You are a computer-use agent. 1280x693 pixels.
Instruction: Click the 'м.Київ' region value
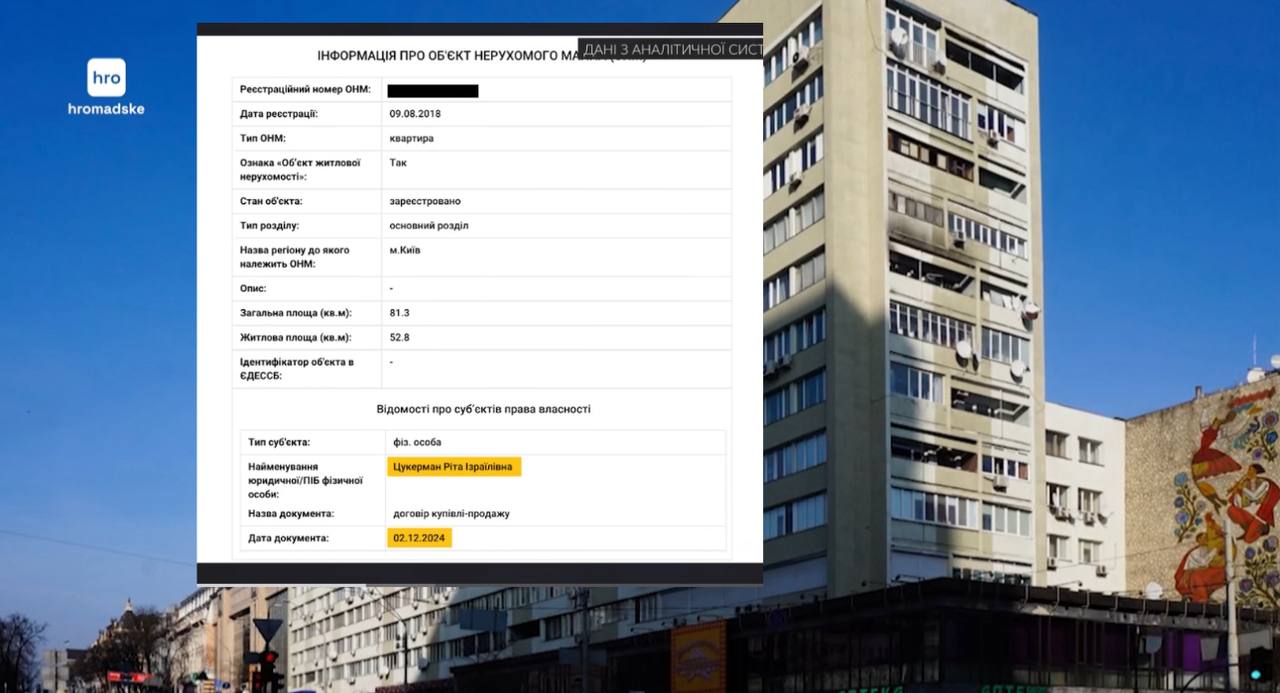[405, 250]
